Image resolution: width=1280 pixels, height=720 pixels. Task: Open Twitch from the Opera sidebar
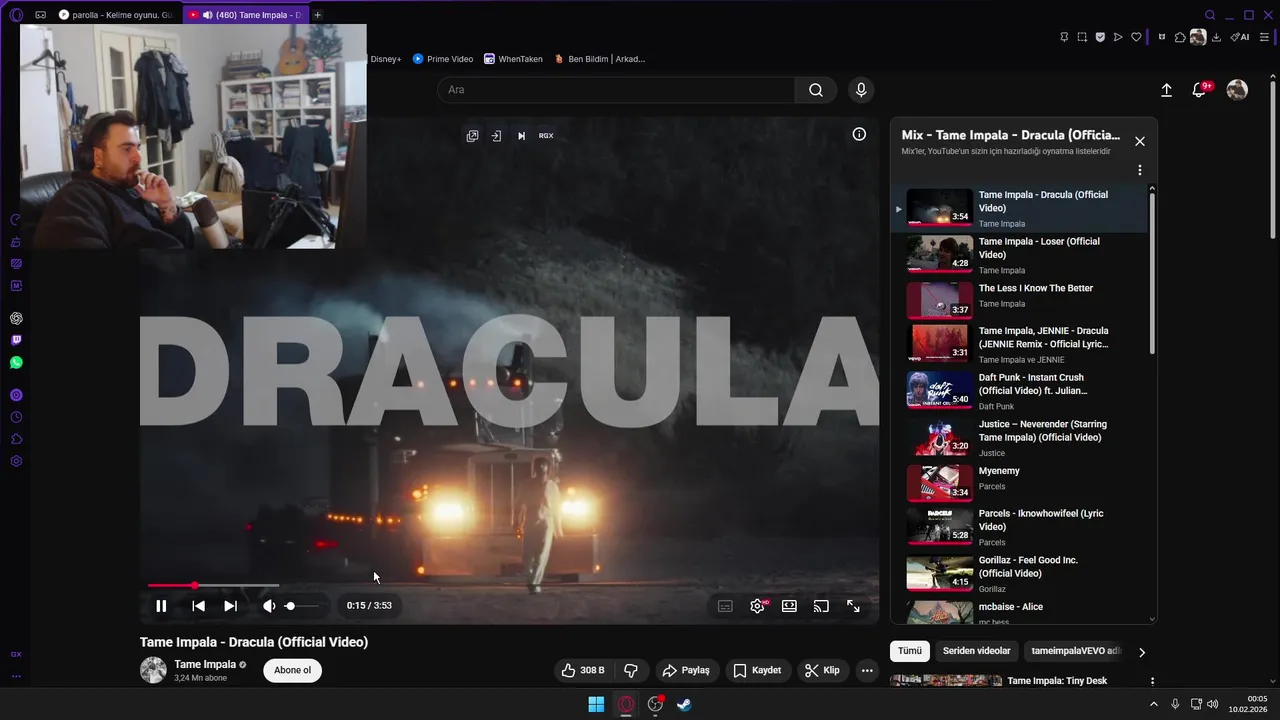[16, 341]
